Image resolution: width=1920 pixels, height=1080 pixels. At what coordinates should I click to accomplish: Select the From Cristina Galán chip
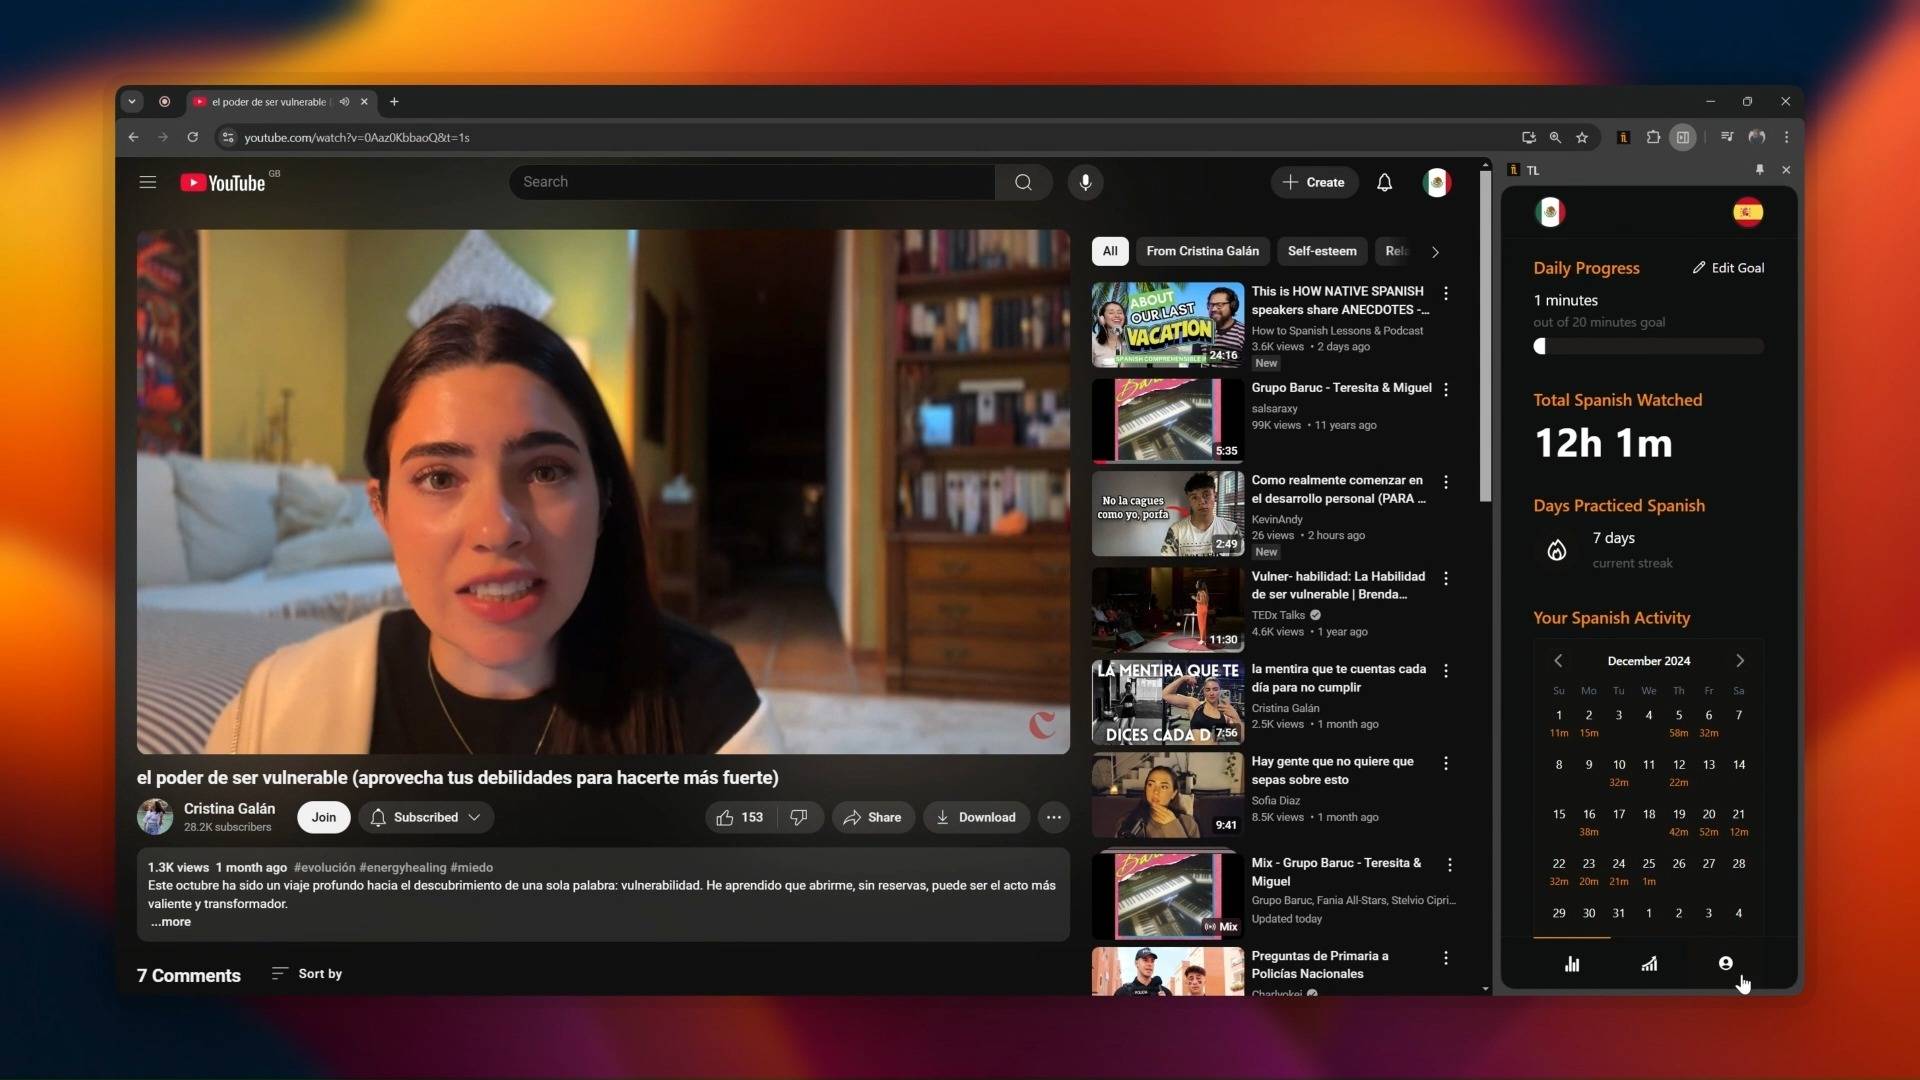click(x=1202, y=251)
